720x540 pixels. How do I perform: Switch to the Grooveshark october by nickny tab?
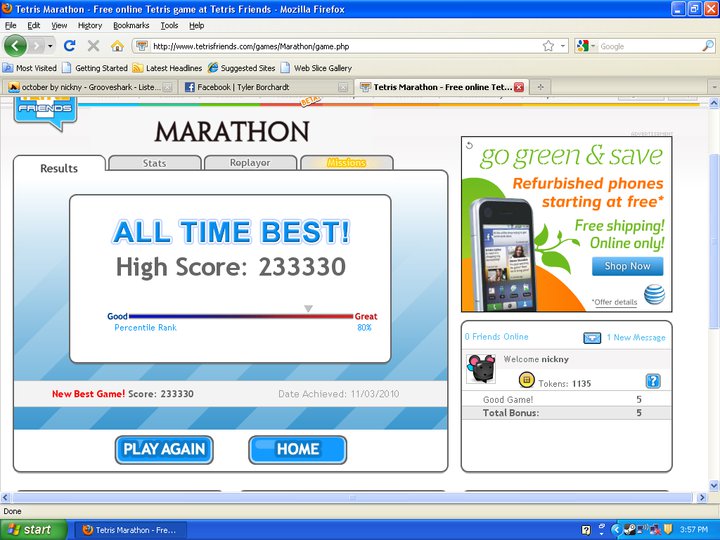click(x=90, y=87)
